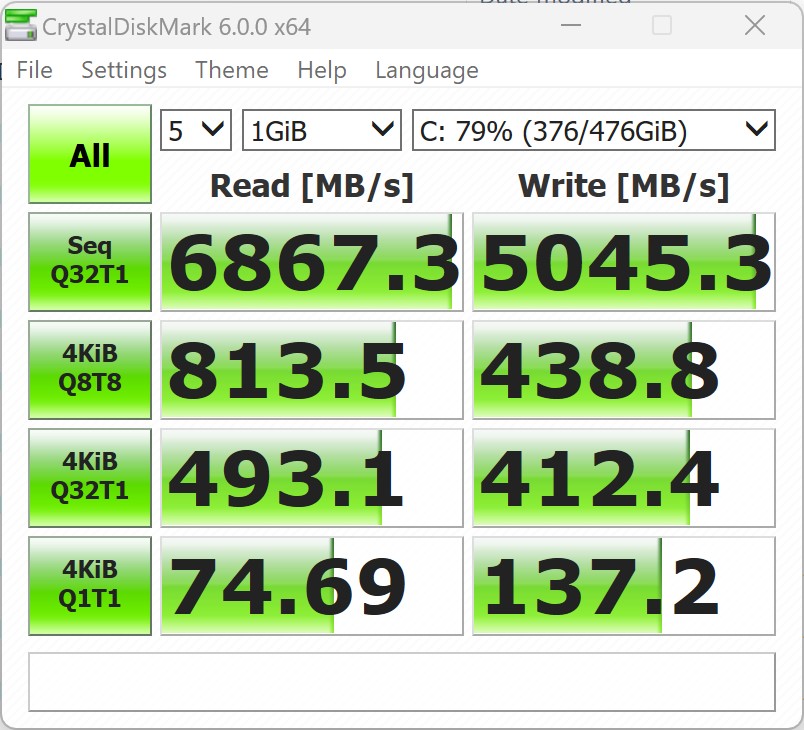Start the 4KiB Q8T8 test
This screenshot has height=730, width=804.
[x=90, y=370]
